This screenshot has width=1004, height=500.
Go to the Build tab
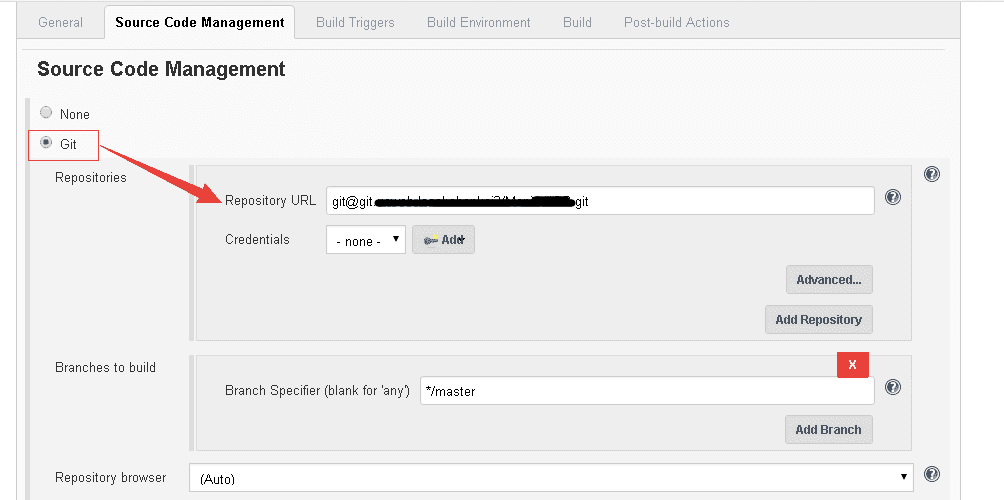click(577, 22)
